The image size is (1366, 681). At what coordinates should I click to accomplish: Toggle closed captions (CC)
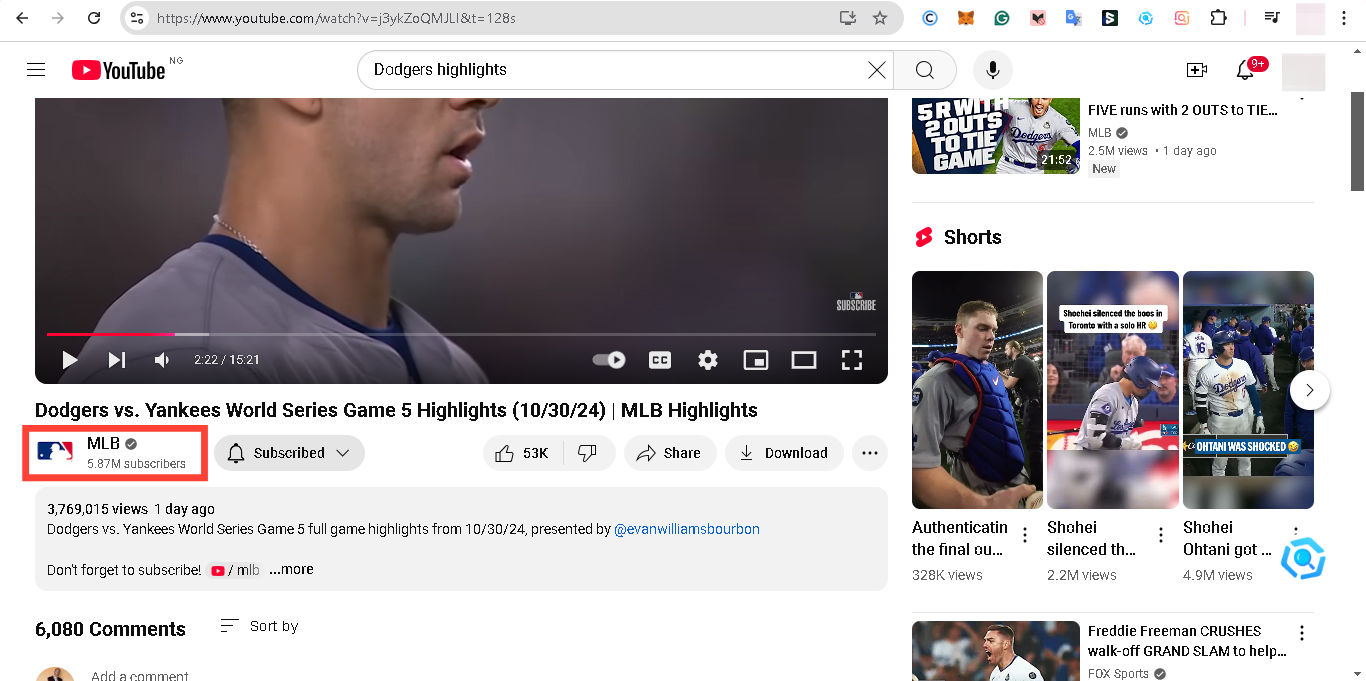(660, 360)
